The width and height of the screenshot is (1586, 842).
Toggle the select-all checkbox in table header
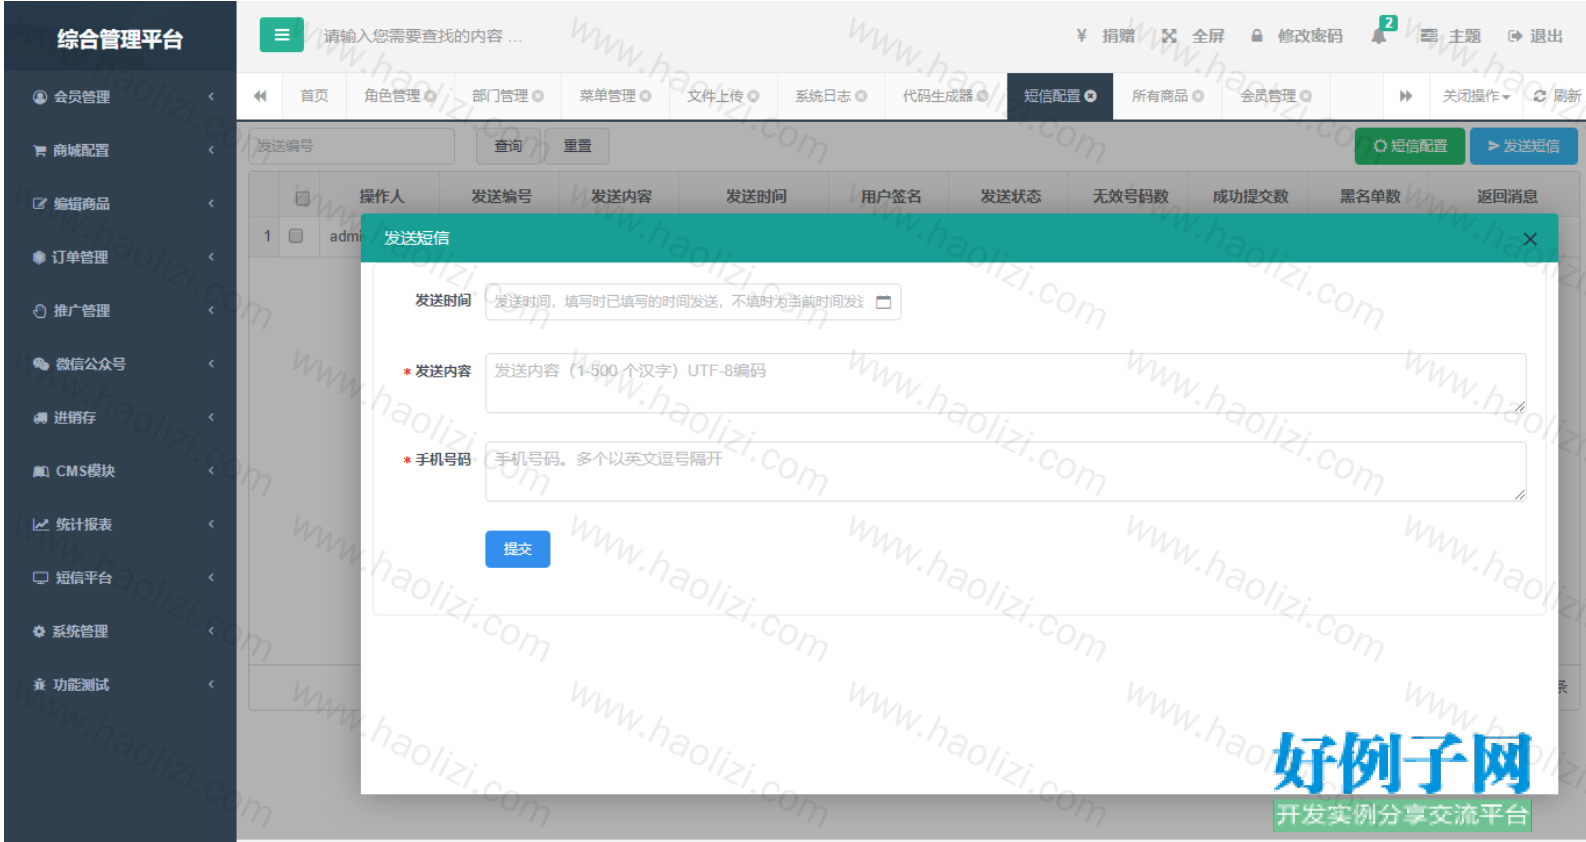coord(302,197)
